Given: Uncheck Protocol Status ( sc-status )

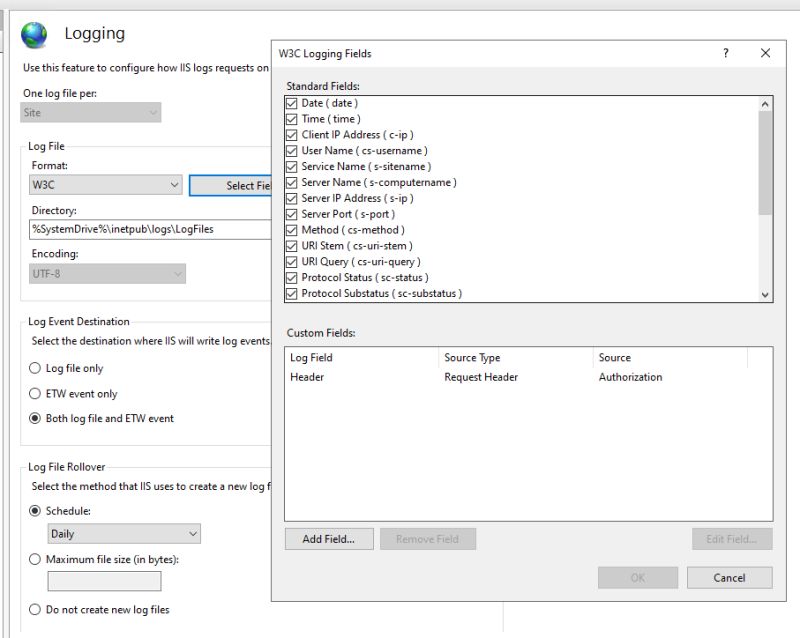Looking at the screenshot, I should [x=290, y=277].
